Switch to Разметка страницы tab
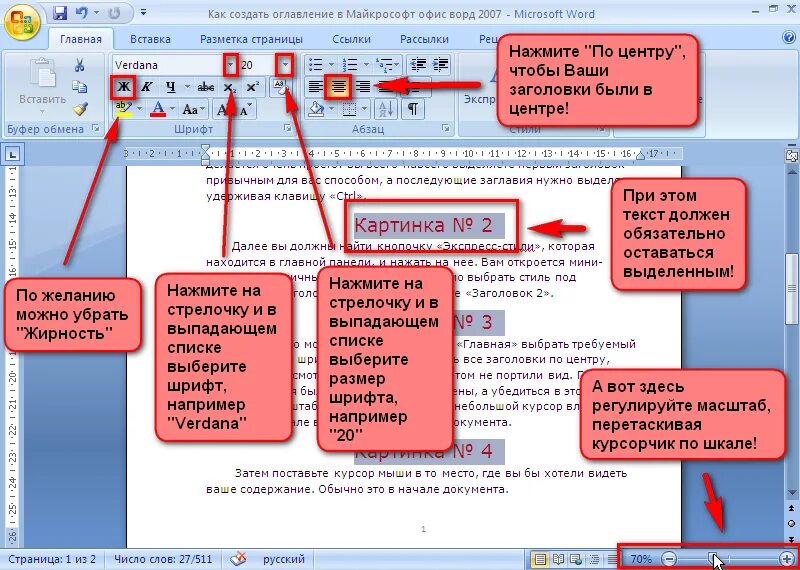Screen dimensions: 800x570 (251, 39)
